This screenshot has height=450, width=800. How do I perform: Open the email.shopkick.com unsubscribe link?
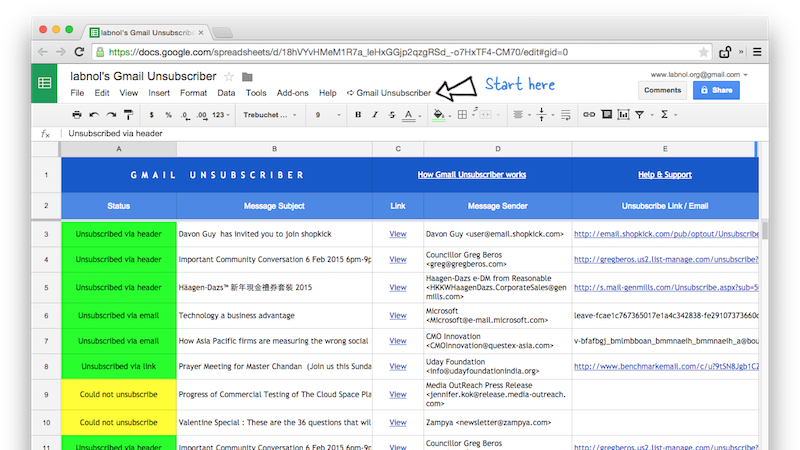666,234
